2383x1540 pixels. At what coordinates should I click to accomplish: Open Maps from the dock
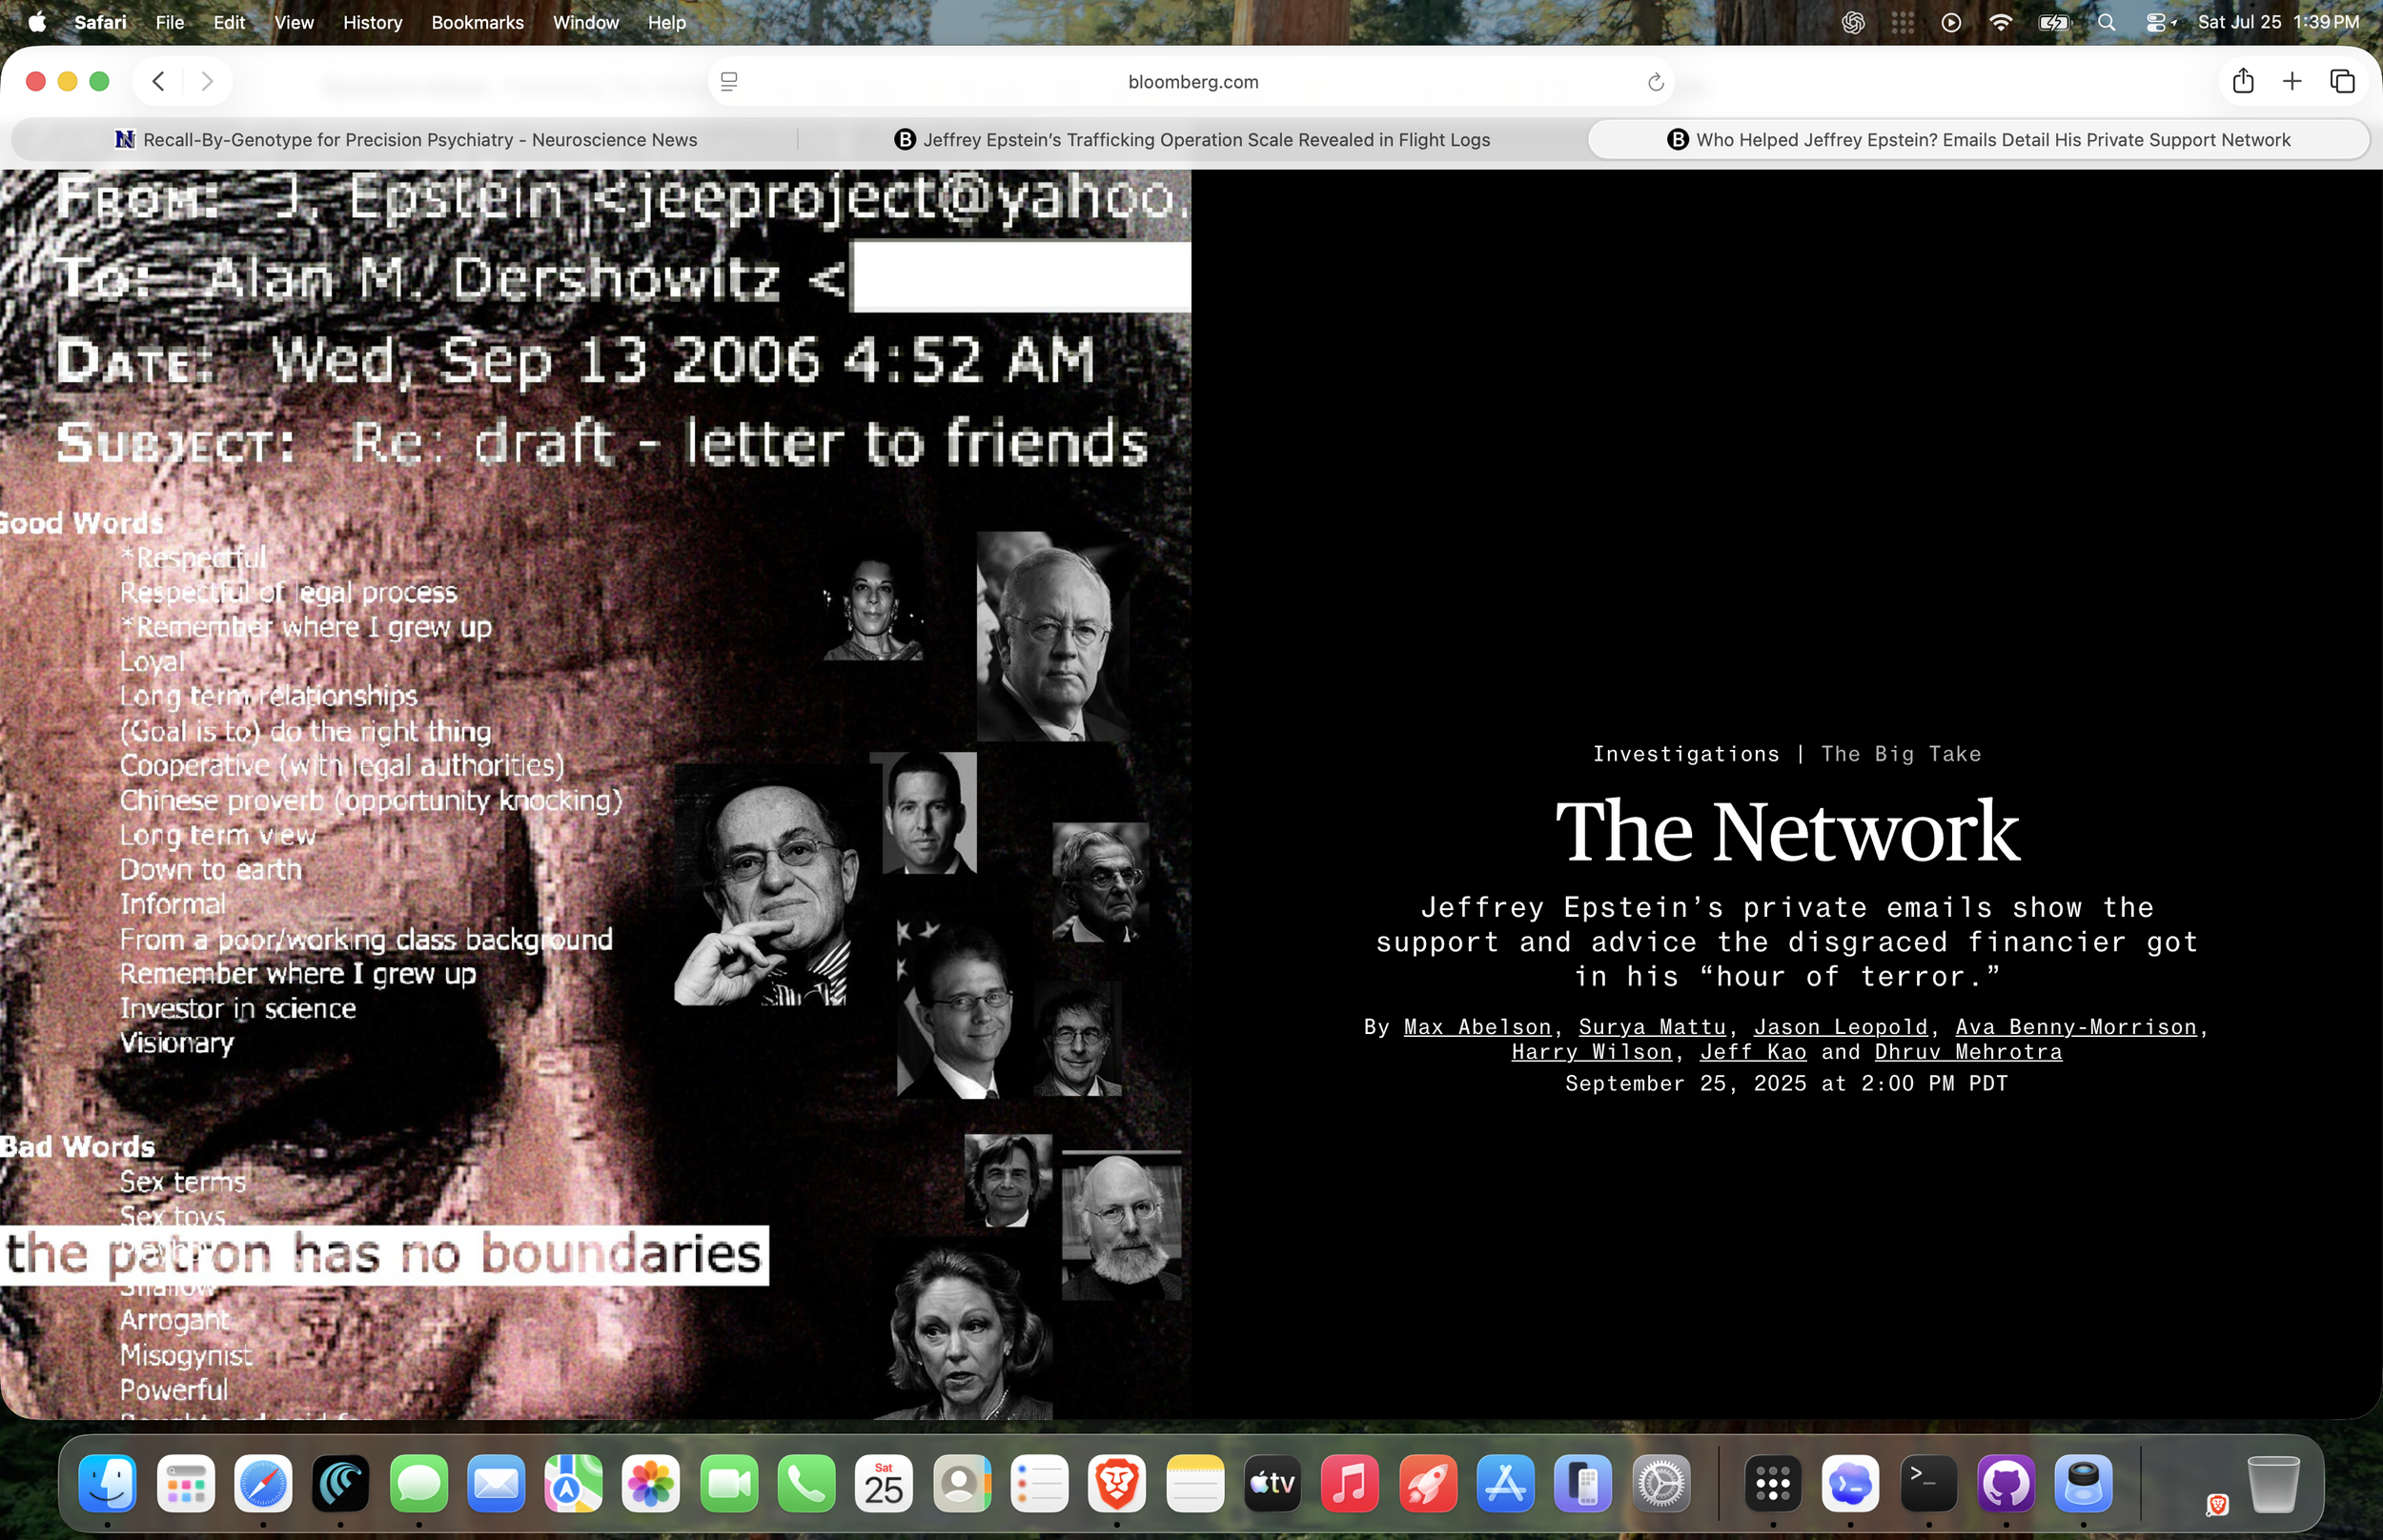[573, 1484]
